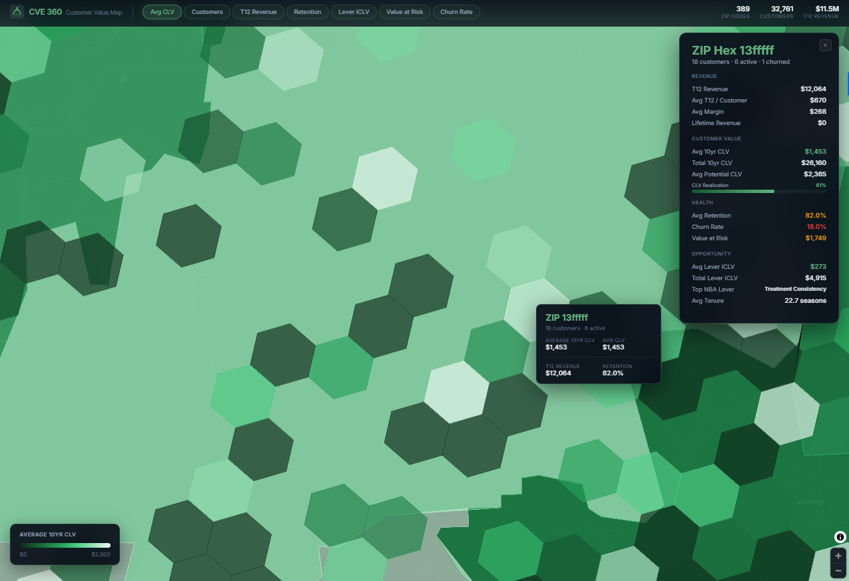This screenshot has width=849, height=581.
Task: Click the circular locate icon above zoom controls
Action: click(x=838, y=536)
